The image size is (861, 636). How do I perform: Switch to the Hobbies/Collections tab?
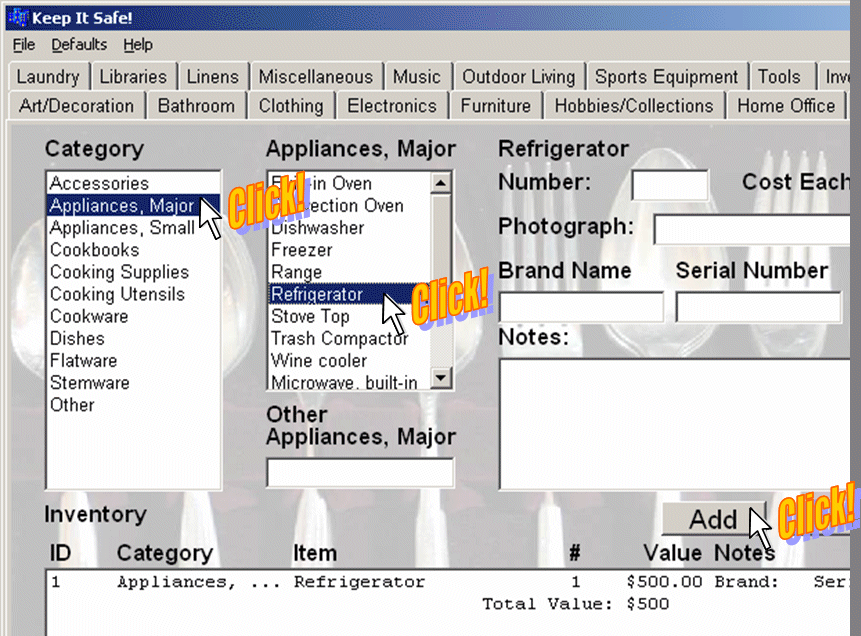(x=634, y=106)
